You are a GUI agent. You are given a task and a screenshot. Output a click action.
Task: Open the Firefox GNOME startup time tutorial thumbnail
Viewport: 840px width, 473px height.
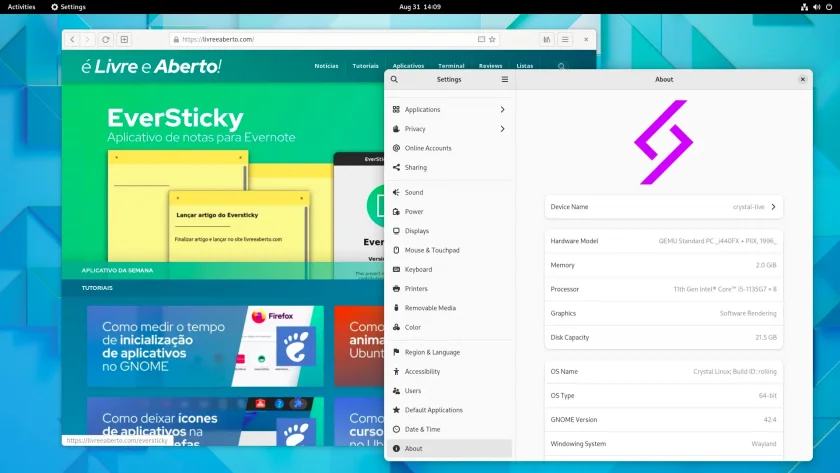205,346
